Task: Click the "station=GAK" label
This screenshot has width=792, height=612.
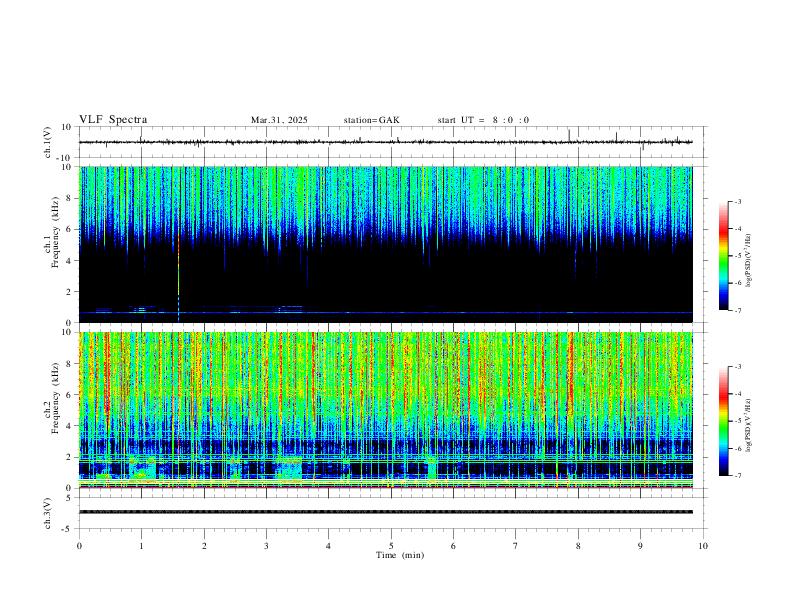Action: (x=371, y=120)
